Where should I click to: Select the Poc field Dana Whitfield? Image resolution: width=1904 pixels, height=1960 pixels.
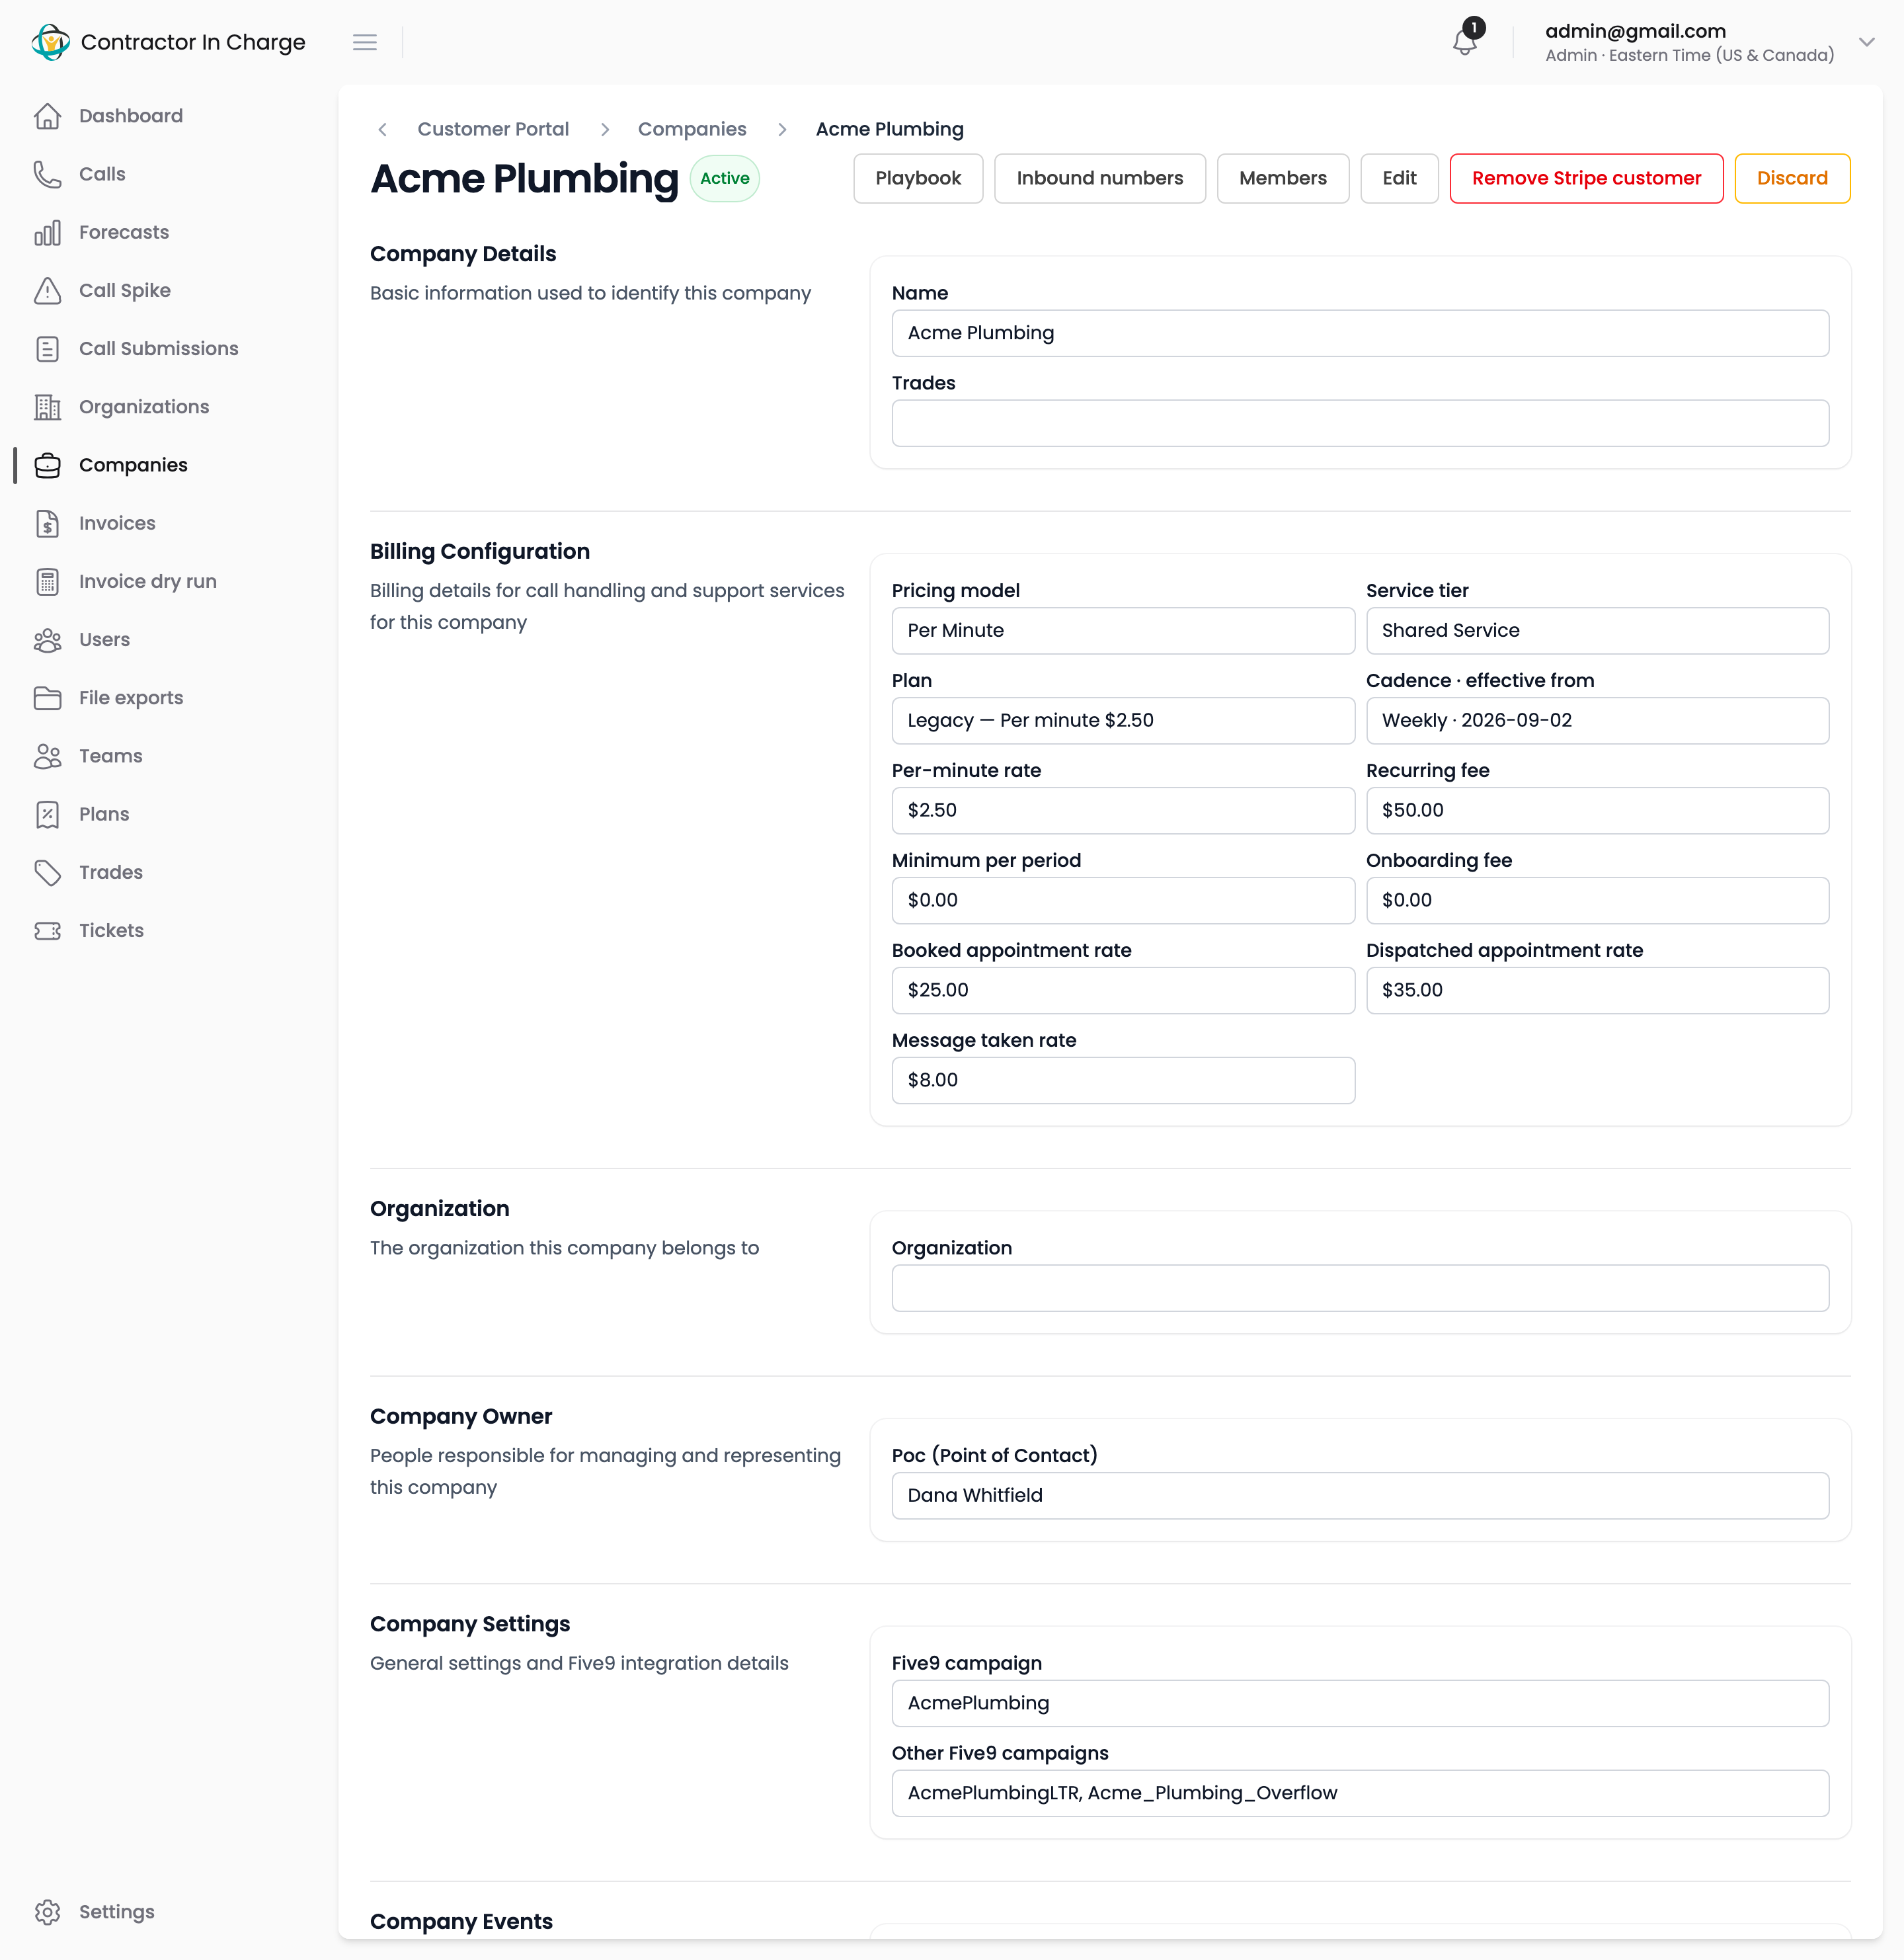tap(1360, 1495)
